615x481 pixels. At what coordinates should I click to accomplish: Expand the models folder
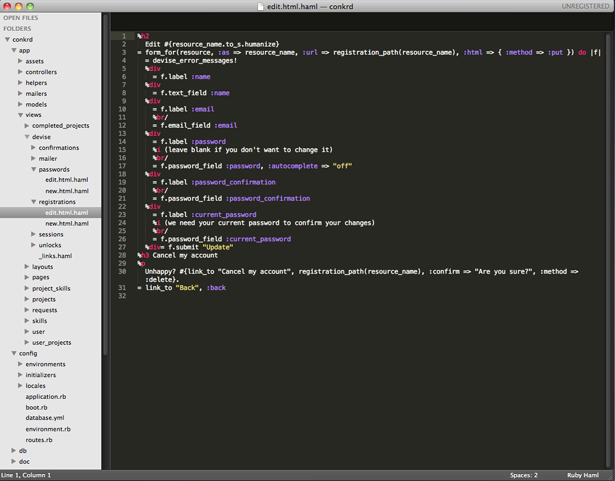coord(20,104)
